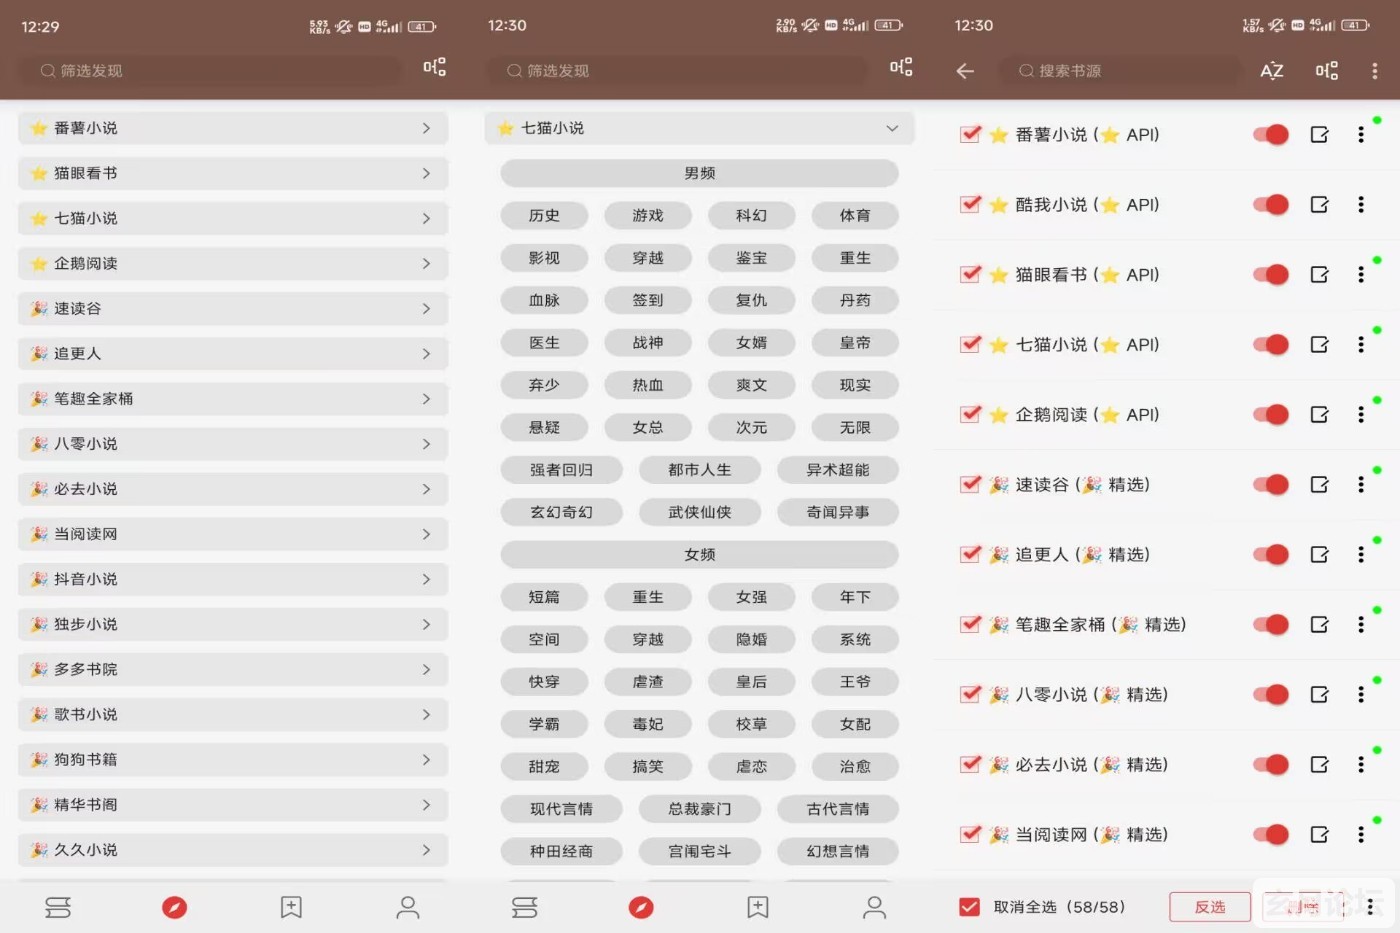Viewport: 1400px width, 933px height.
Task: Choose the 都市人生 category tag
Action: (x=700, y=470)
